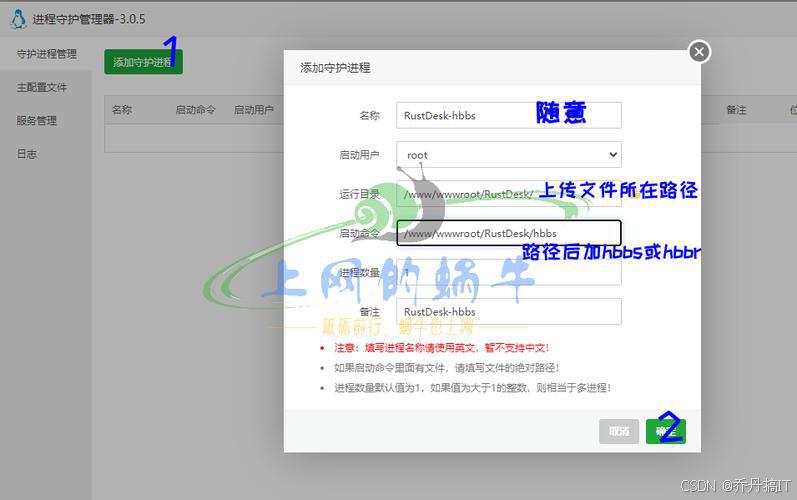The height and width of the screenshot is (500, 797).
Task: Switch to the 主配置文件 tab
Action: click(42, 87)
